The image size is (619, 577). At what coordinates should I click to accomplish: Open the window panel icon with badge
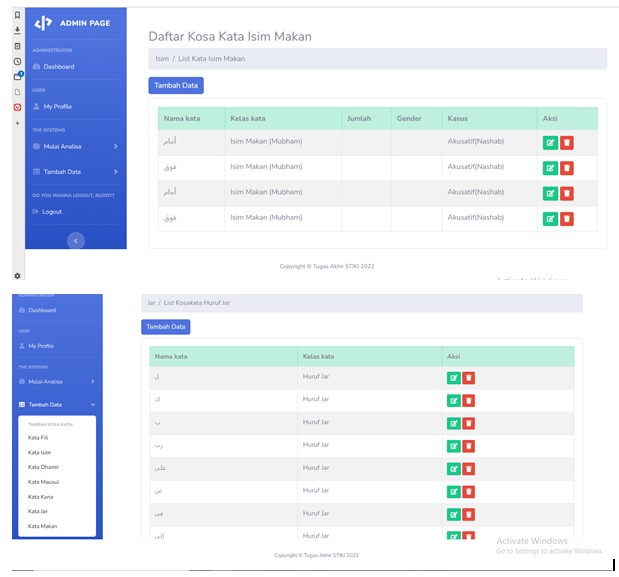(18, 76)
